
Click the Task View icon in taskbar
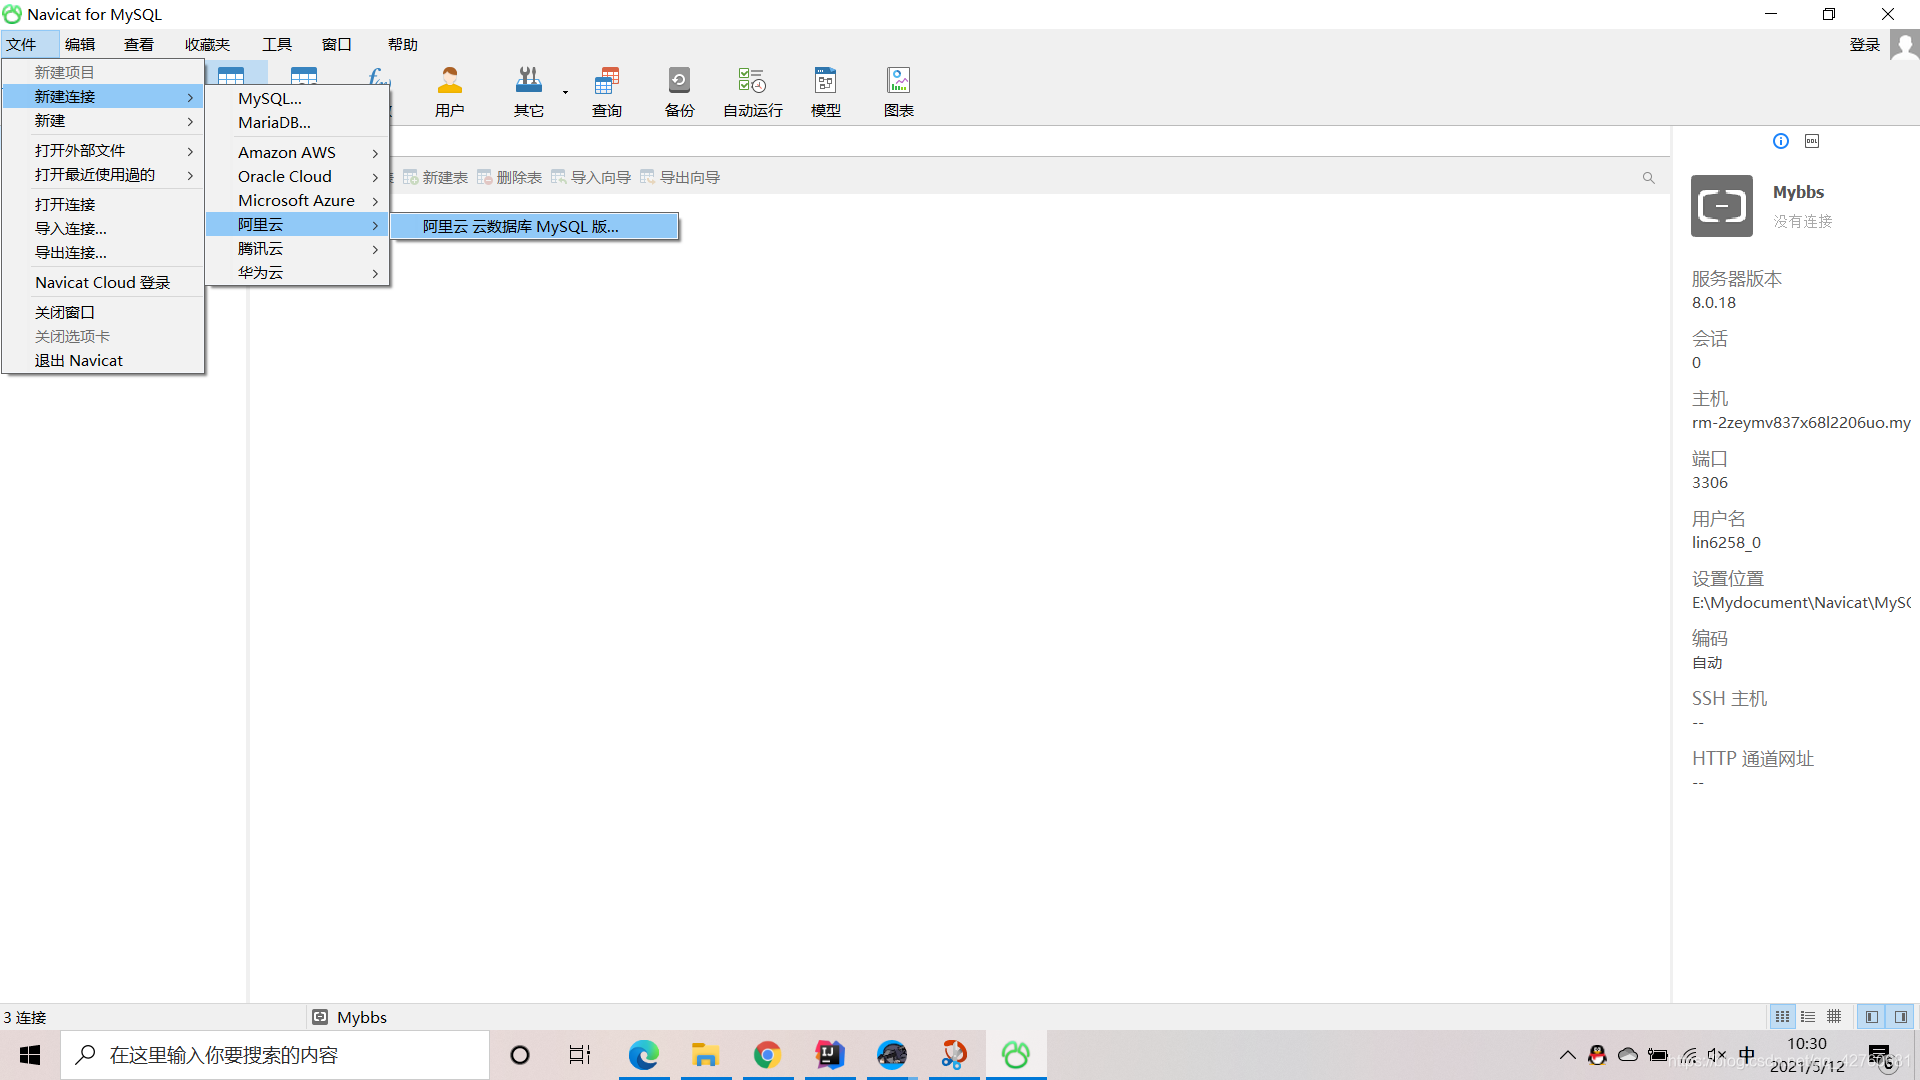tap(580, 1055)
